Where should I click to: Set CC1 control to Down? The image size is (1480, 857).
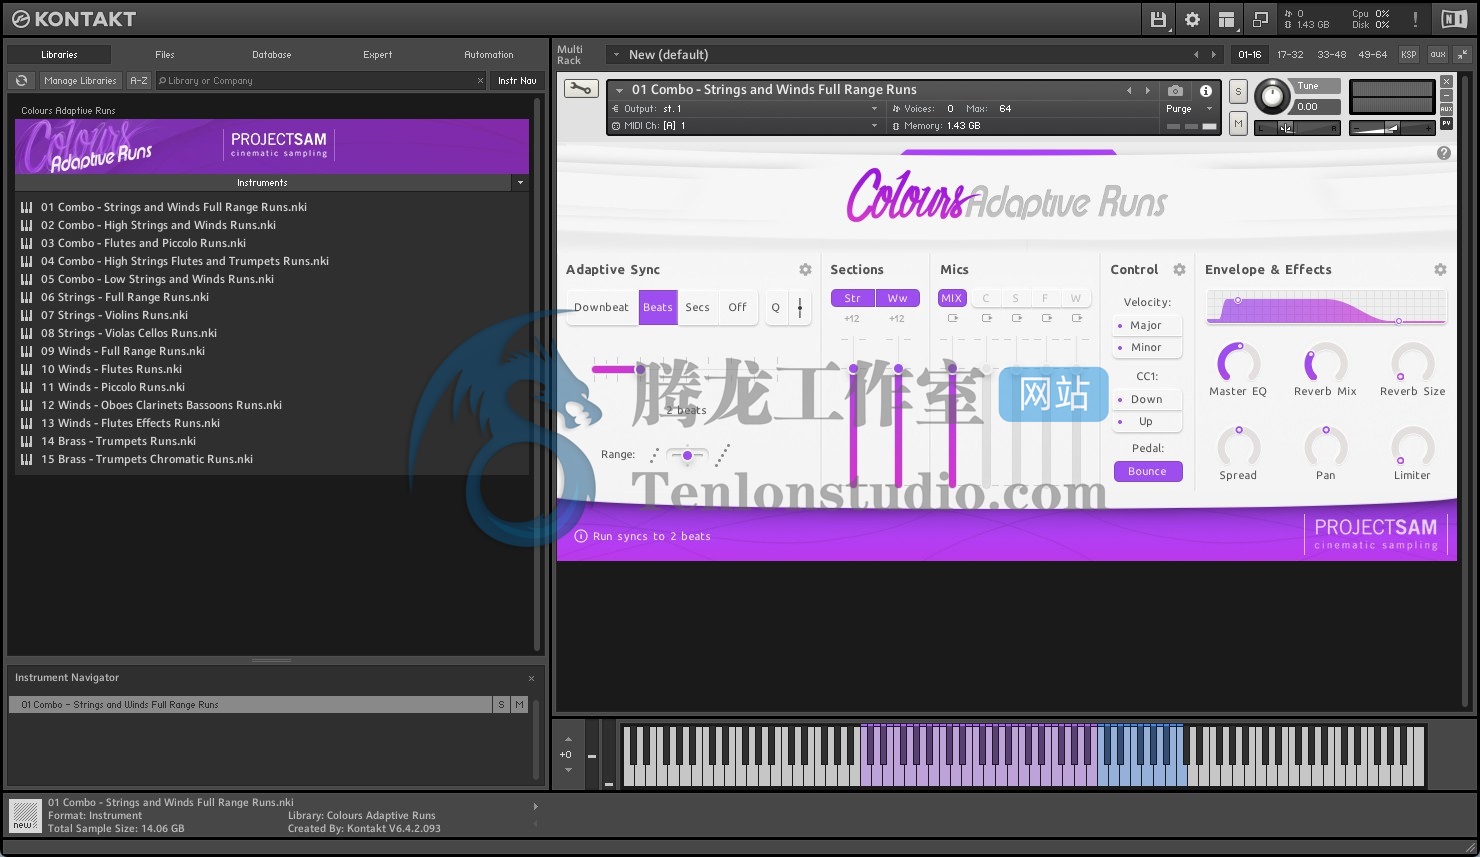pyautogui.click(x=1147, y=399)
